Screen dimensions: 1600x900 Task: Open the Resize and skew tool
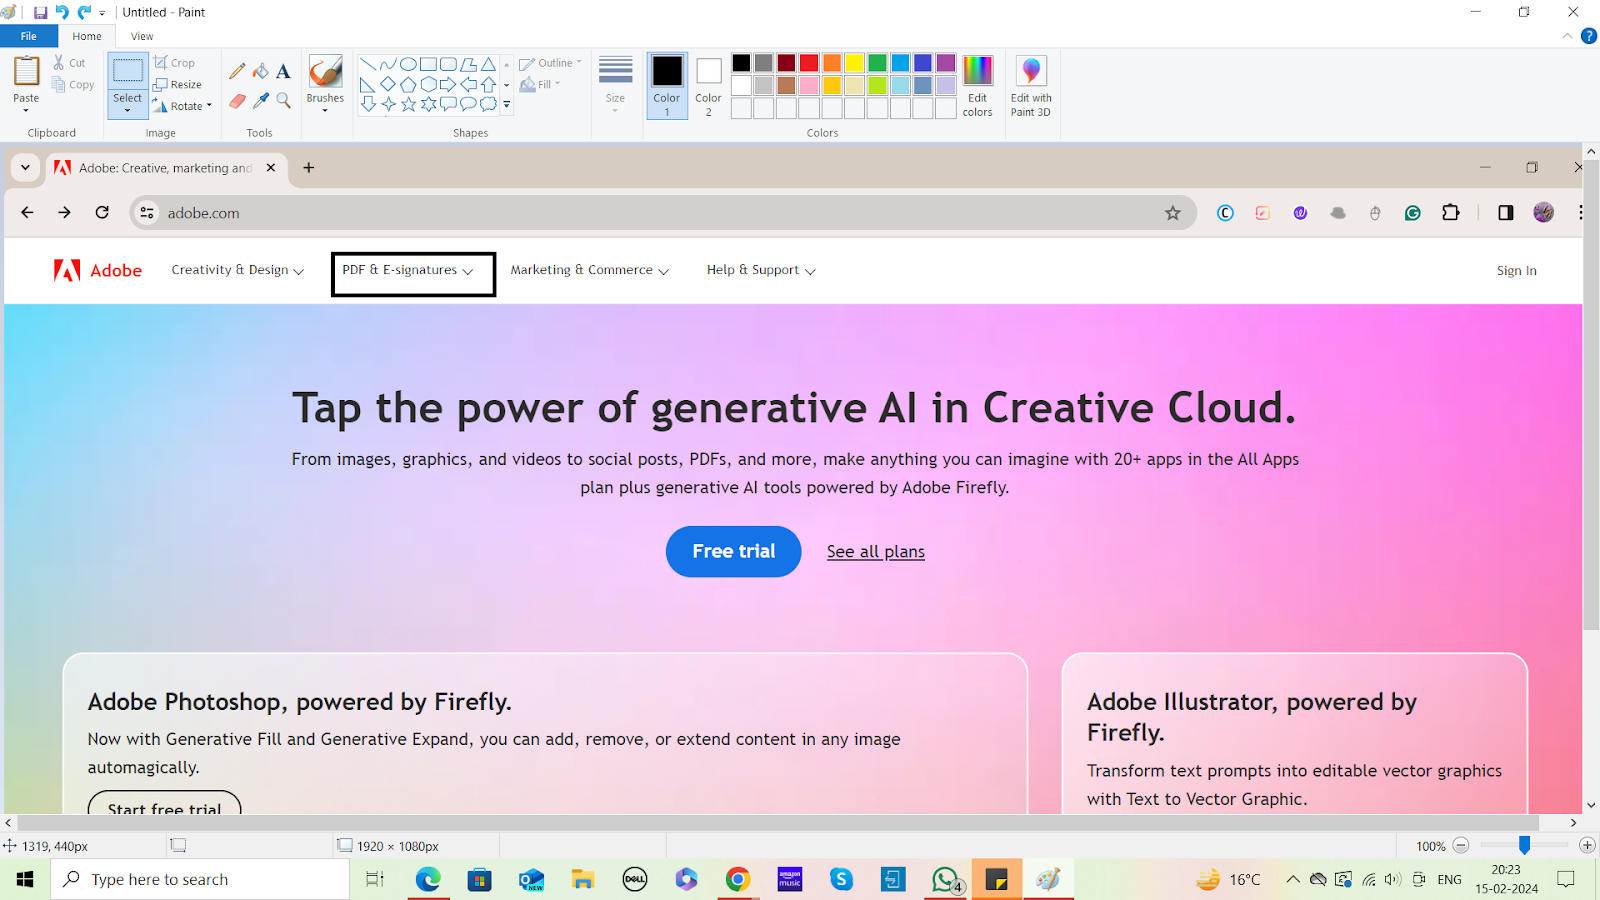178,84
